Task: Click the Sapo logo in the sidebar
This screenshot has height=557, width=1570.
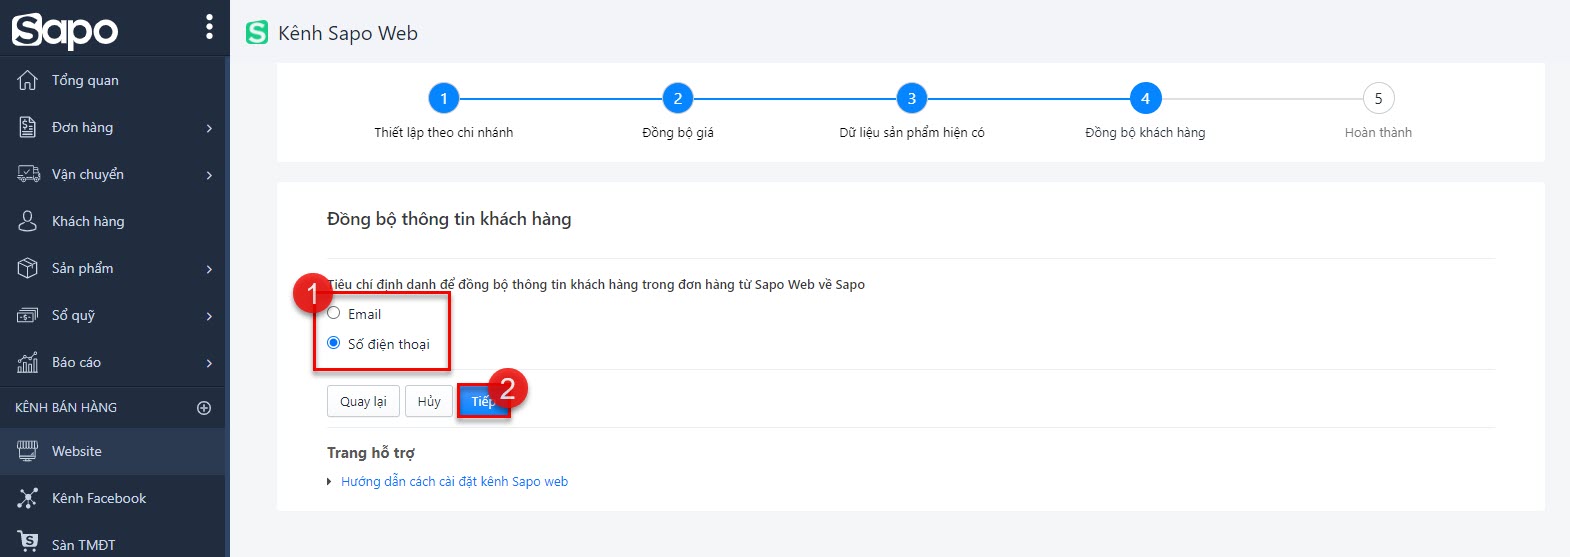Action: tap(65, 30)
